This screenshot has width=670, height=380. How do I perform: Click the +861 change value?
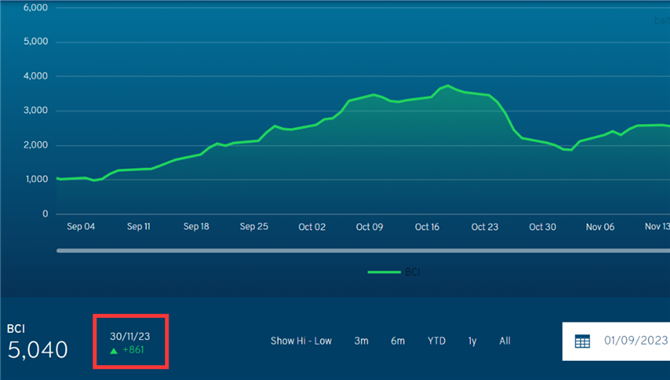coord(133,350)
